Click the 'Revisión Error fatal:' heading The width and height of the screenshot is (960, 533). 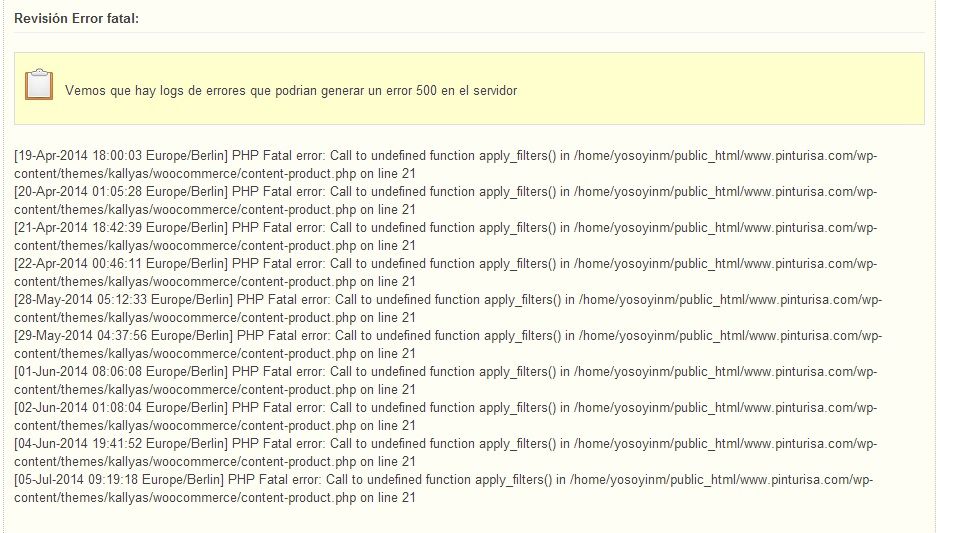(77, 18)
